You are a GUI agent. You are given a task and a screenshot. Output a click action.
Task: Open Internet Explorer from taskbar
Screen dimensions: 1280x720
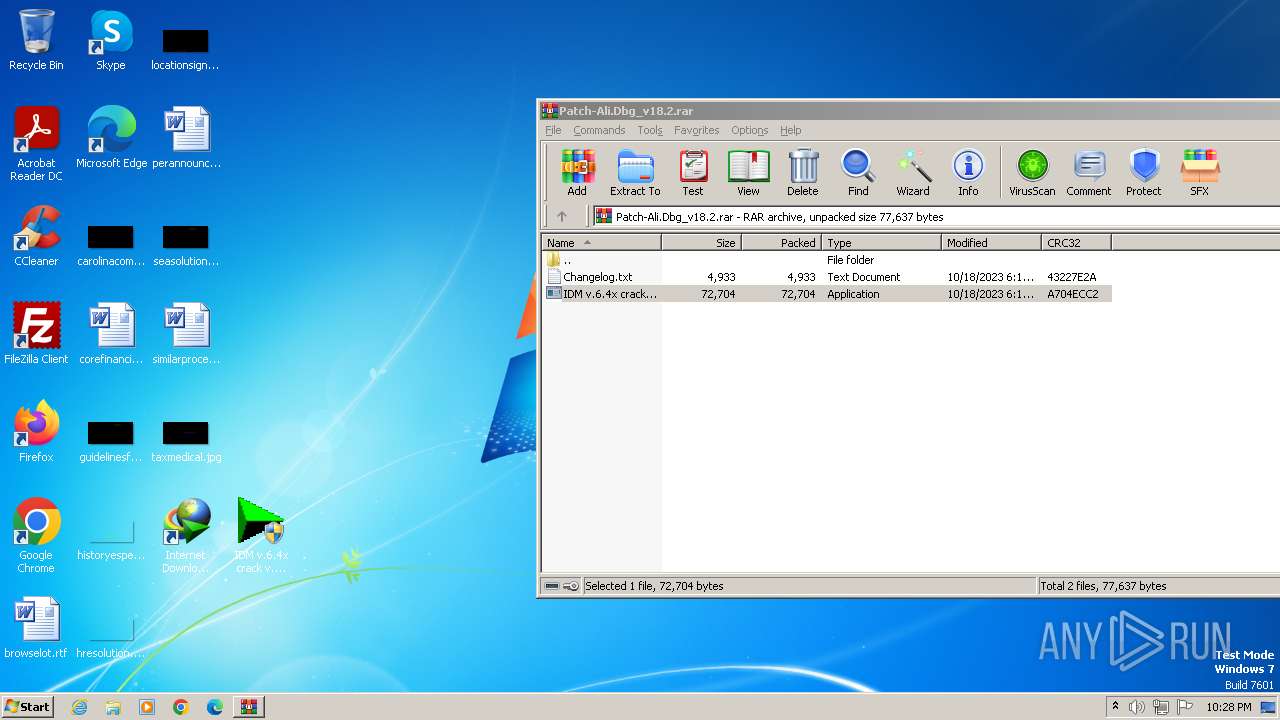click(x=79, y=707)
